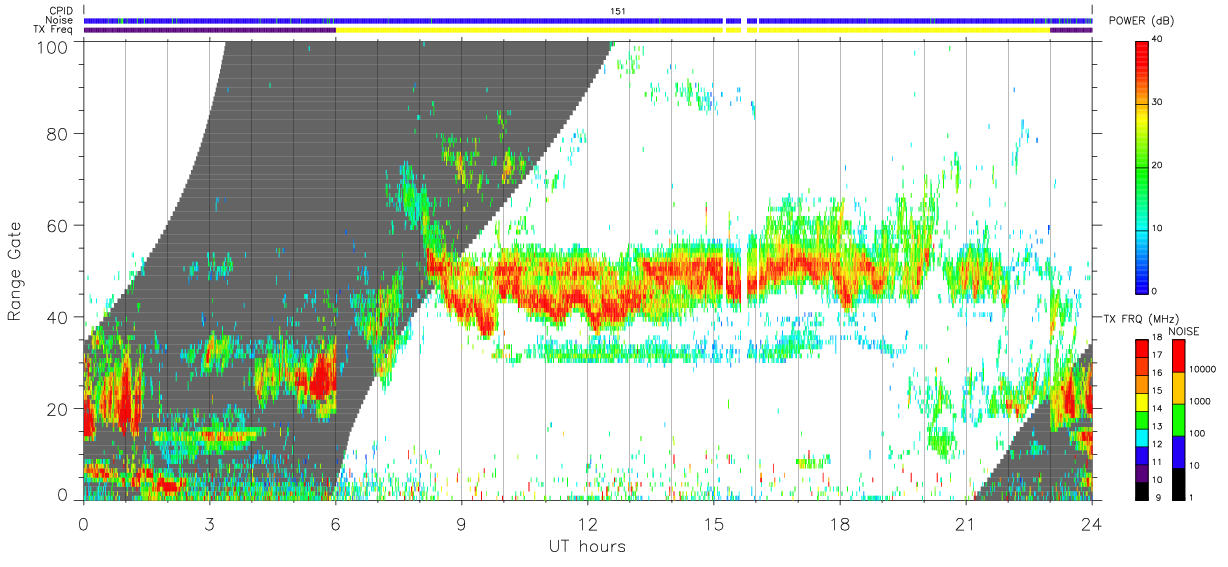Click the yellow section of the TX Freq strip
Screen dimensions: 1228x567
[692, 30]
